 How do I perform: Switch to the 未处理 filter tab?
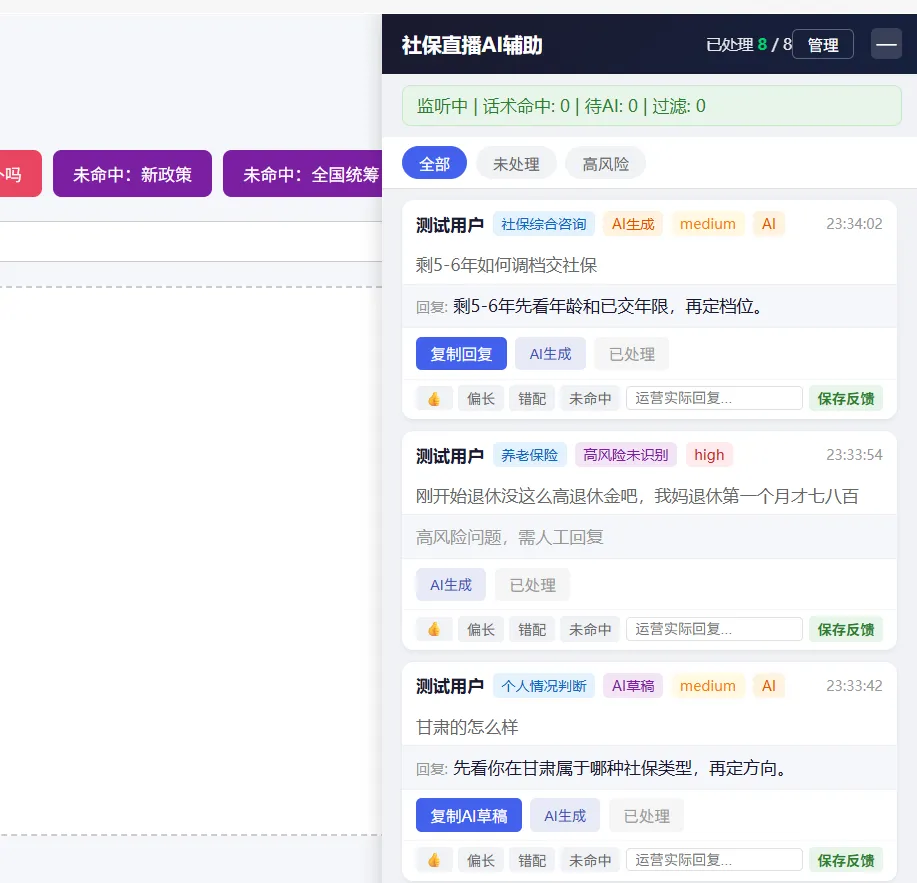pyautogui.click(x=516, y=163)
